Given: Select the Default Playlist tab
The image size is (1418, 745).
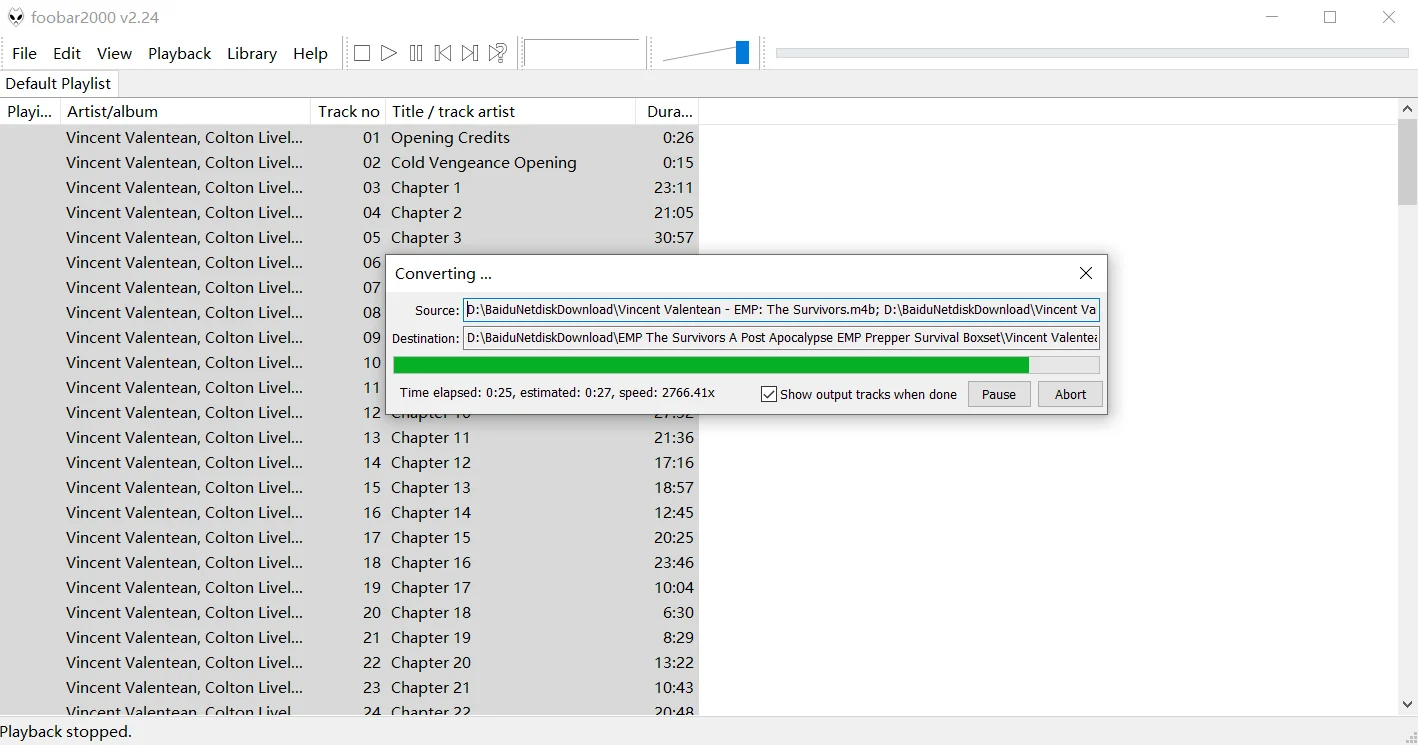Looking at the screenshot, I should (x=58, y=83).
